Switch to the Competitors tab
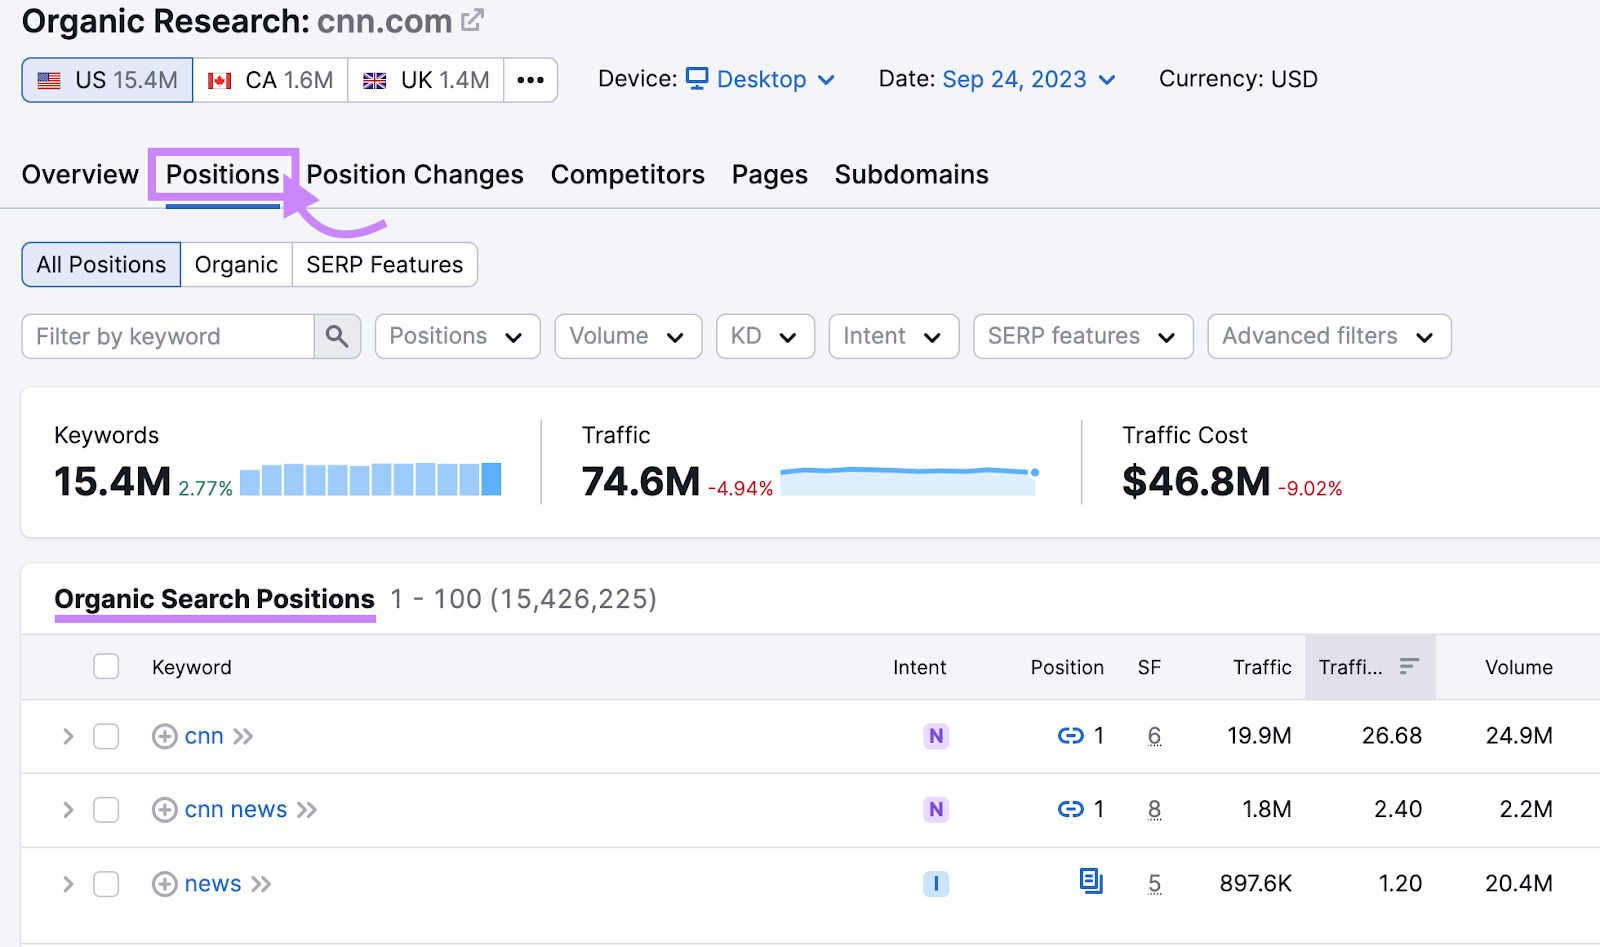The width and height of the screenshot is (1600, 947). click(x=627, y=174)
